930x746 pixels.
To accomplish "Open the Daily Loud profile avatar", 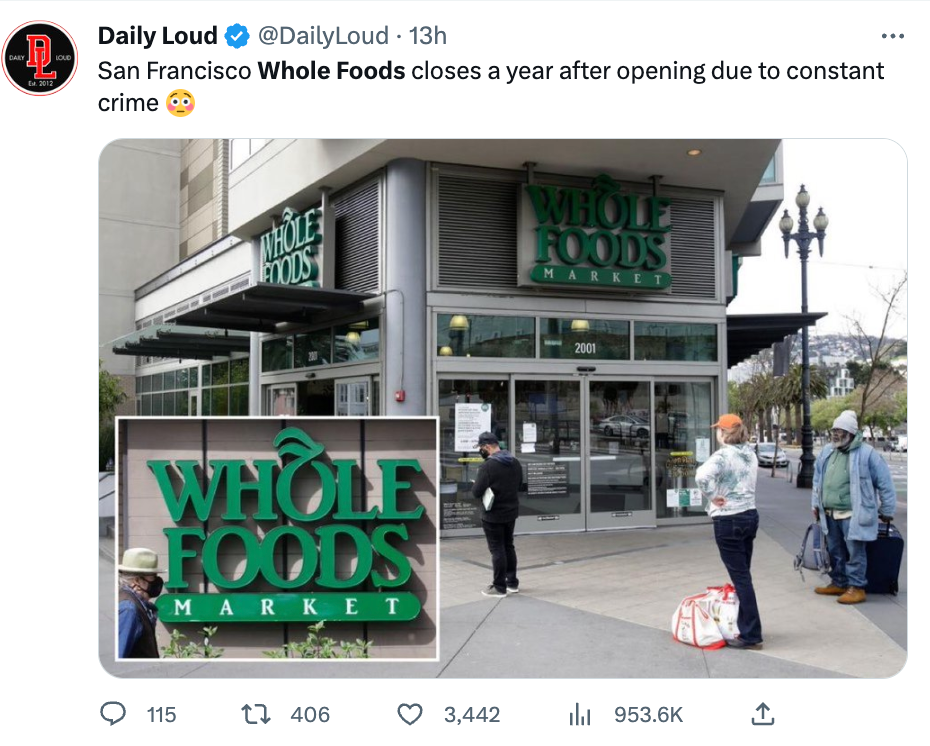I will tap(40, 58).
